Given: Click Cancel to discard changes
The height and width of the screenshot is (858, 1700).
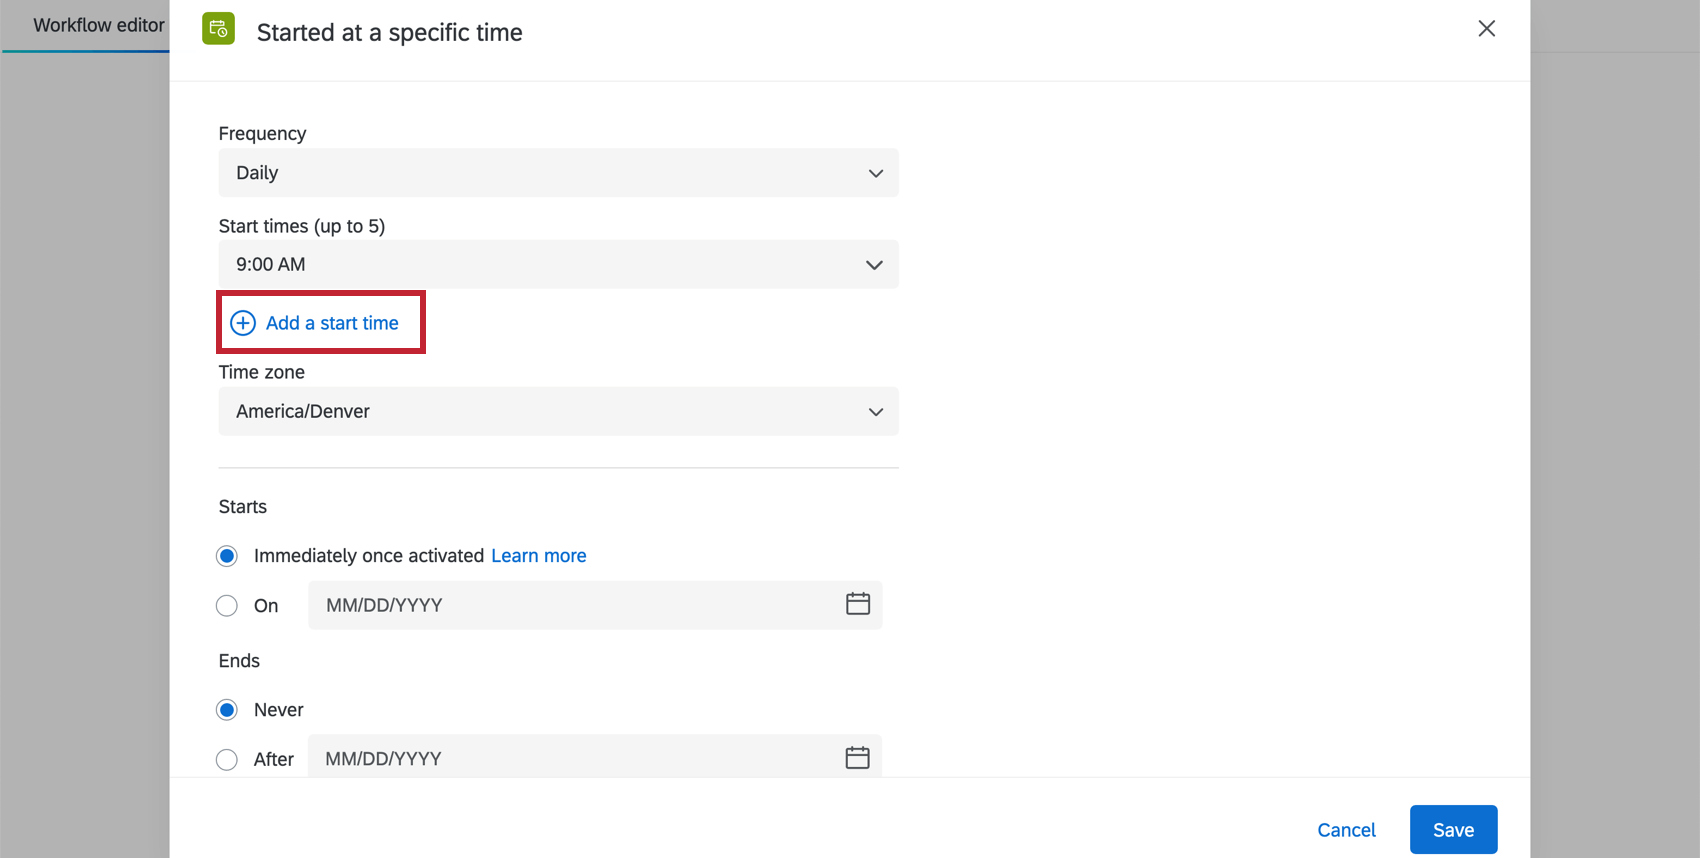Looking at the screenshot, I should (1346, 829).
